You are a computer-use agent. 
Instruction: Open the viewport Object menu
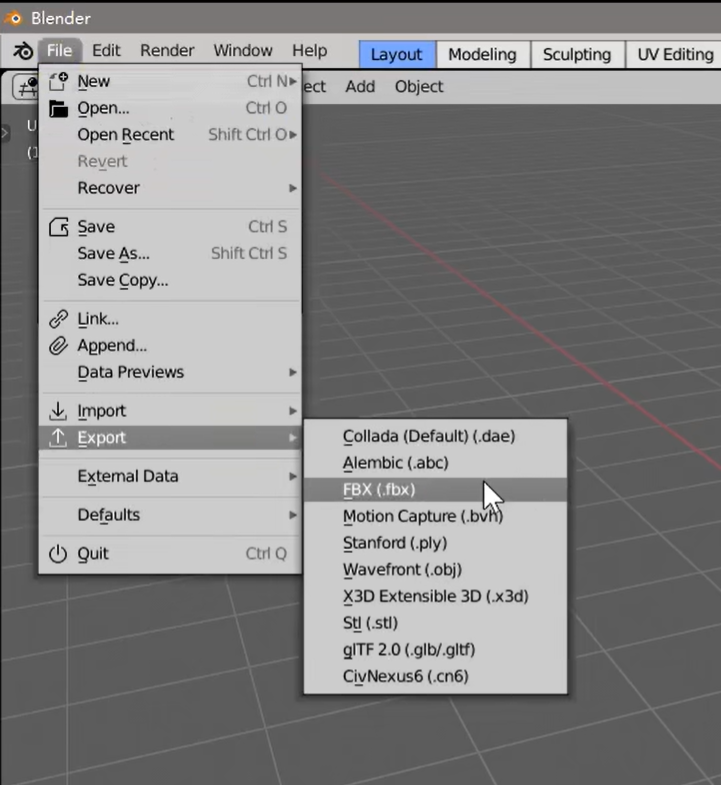point(419,87)
